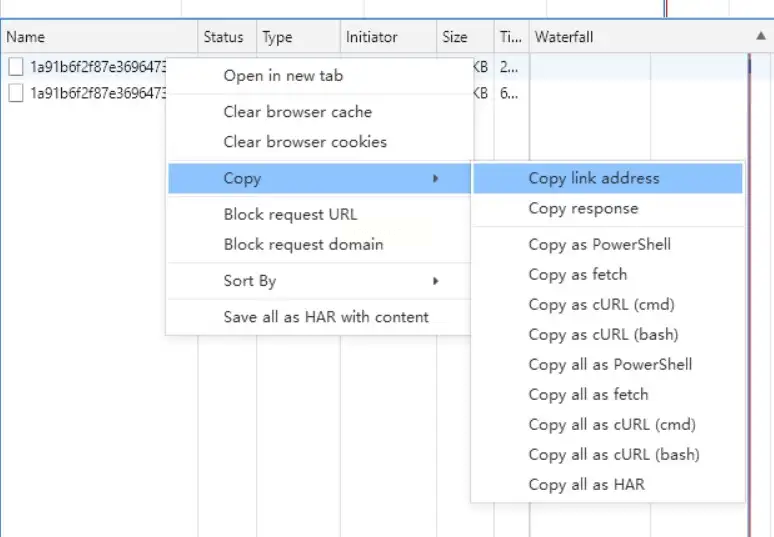Click the Size column header

[x=454, y=37]
